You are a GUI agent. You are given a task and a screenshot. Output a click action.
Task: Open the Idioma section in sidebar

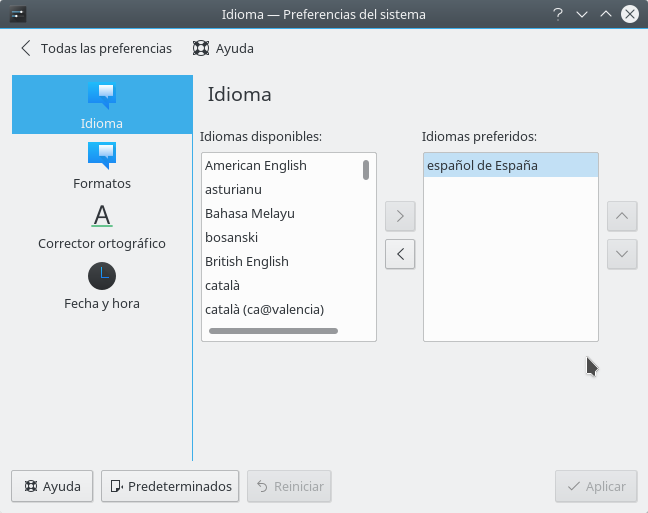click(102, 105)
